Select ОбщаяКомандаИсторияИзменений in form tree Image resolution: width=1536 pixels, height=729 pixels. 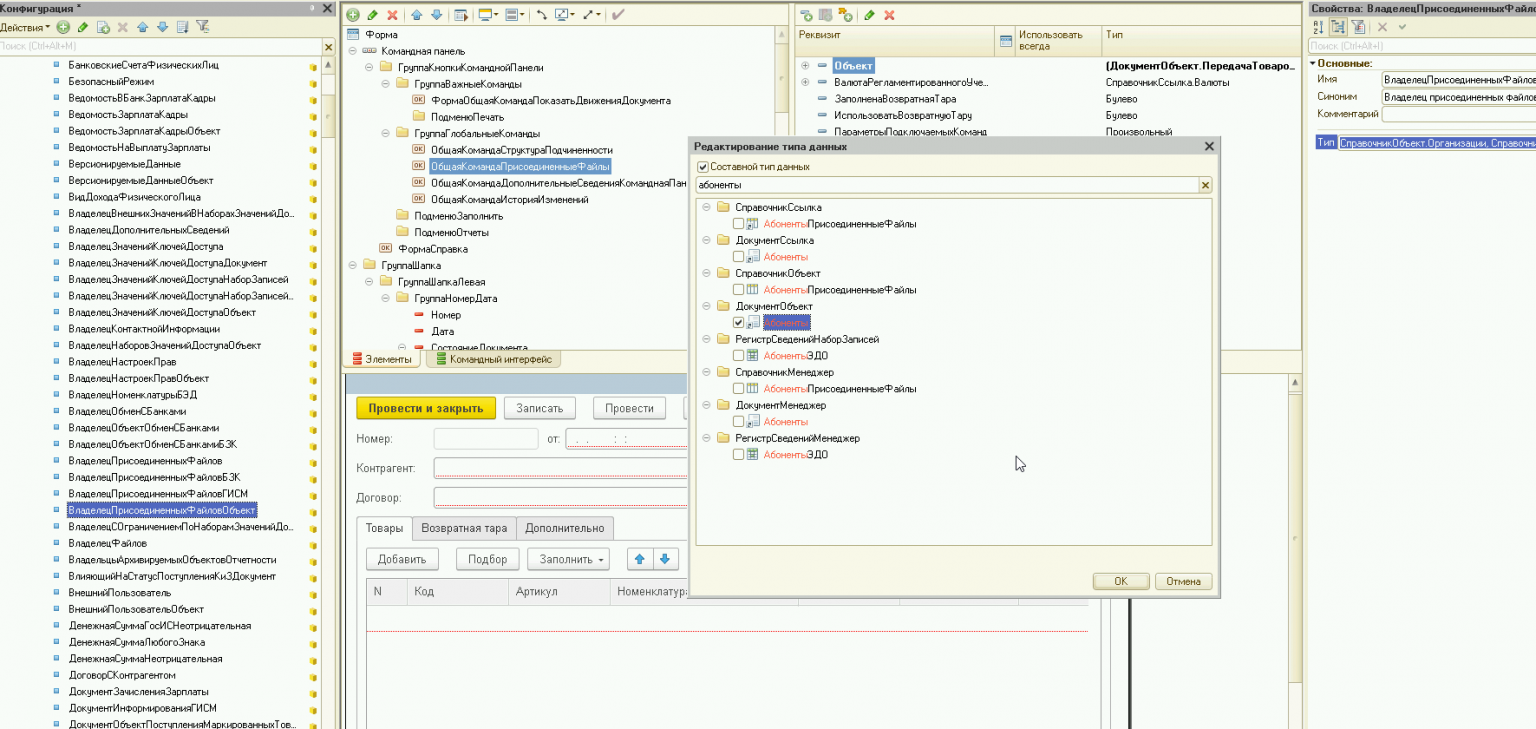(509, 199)
